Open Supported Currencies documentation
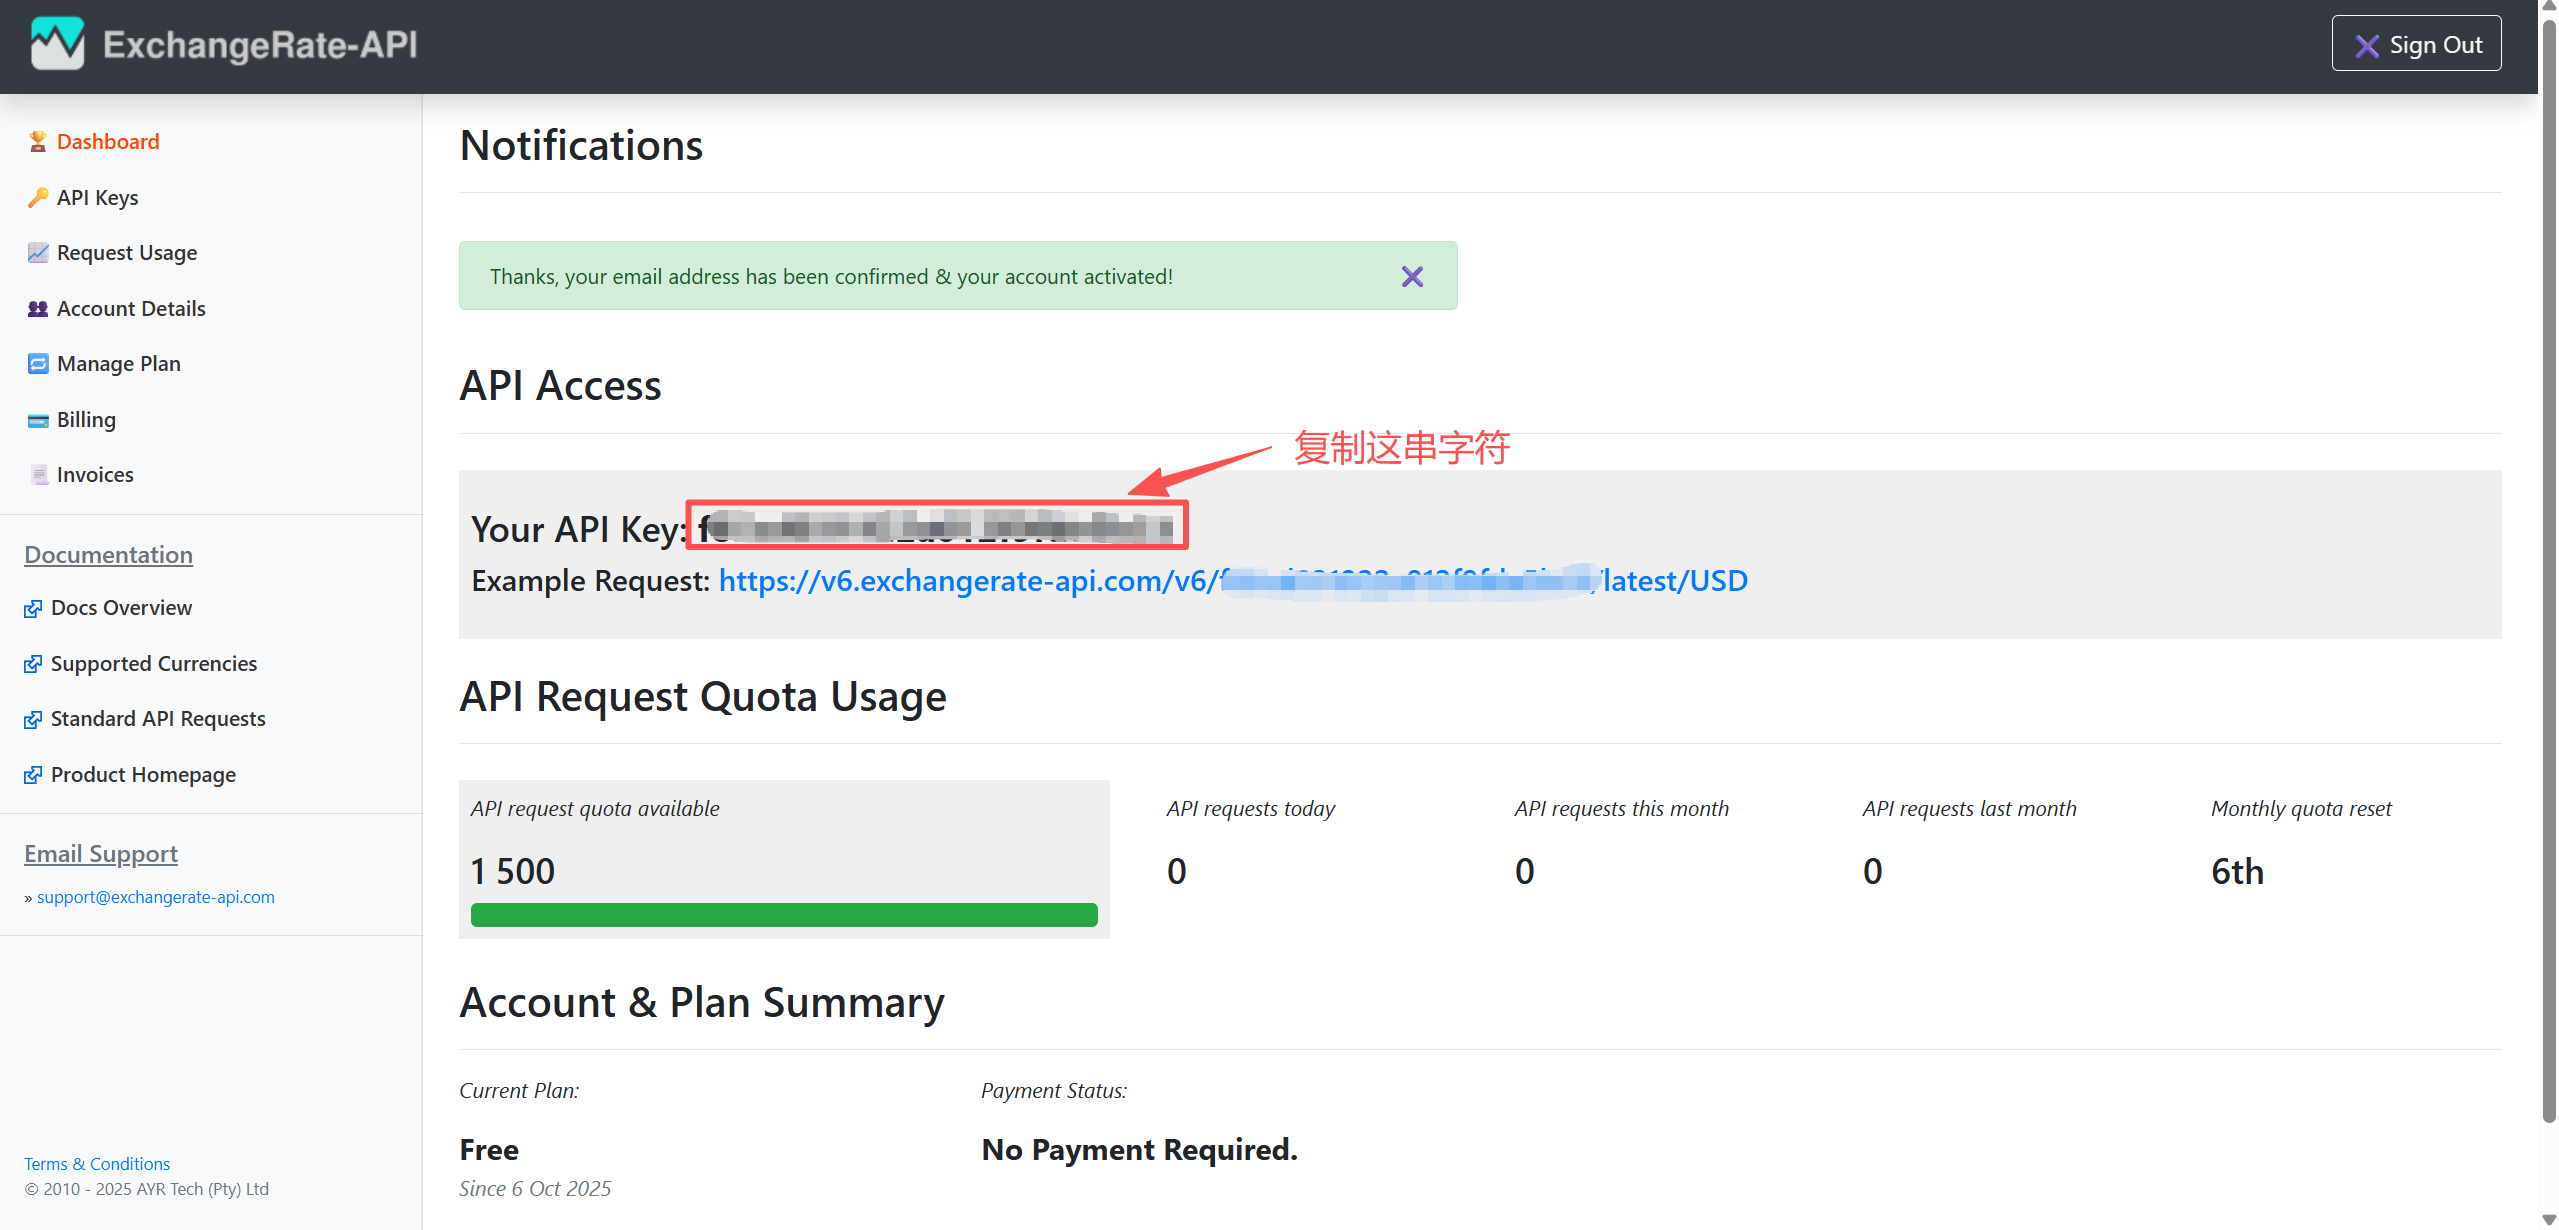 point(153,664)
